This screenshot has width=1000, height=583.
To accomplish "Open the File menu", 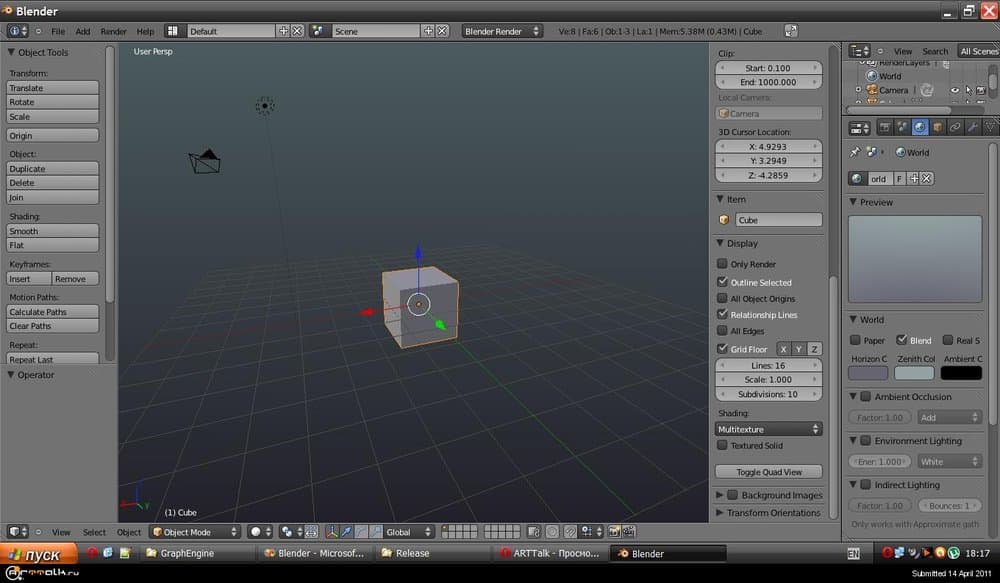I will coord(58,31).
